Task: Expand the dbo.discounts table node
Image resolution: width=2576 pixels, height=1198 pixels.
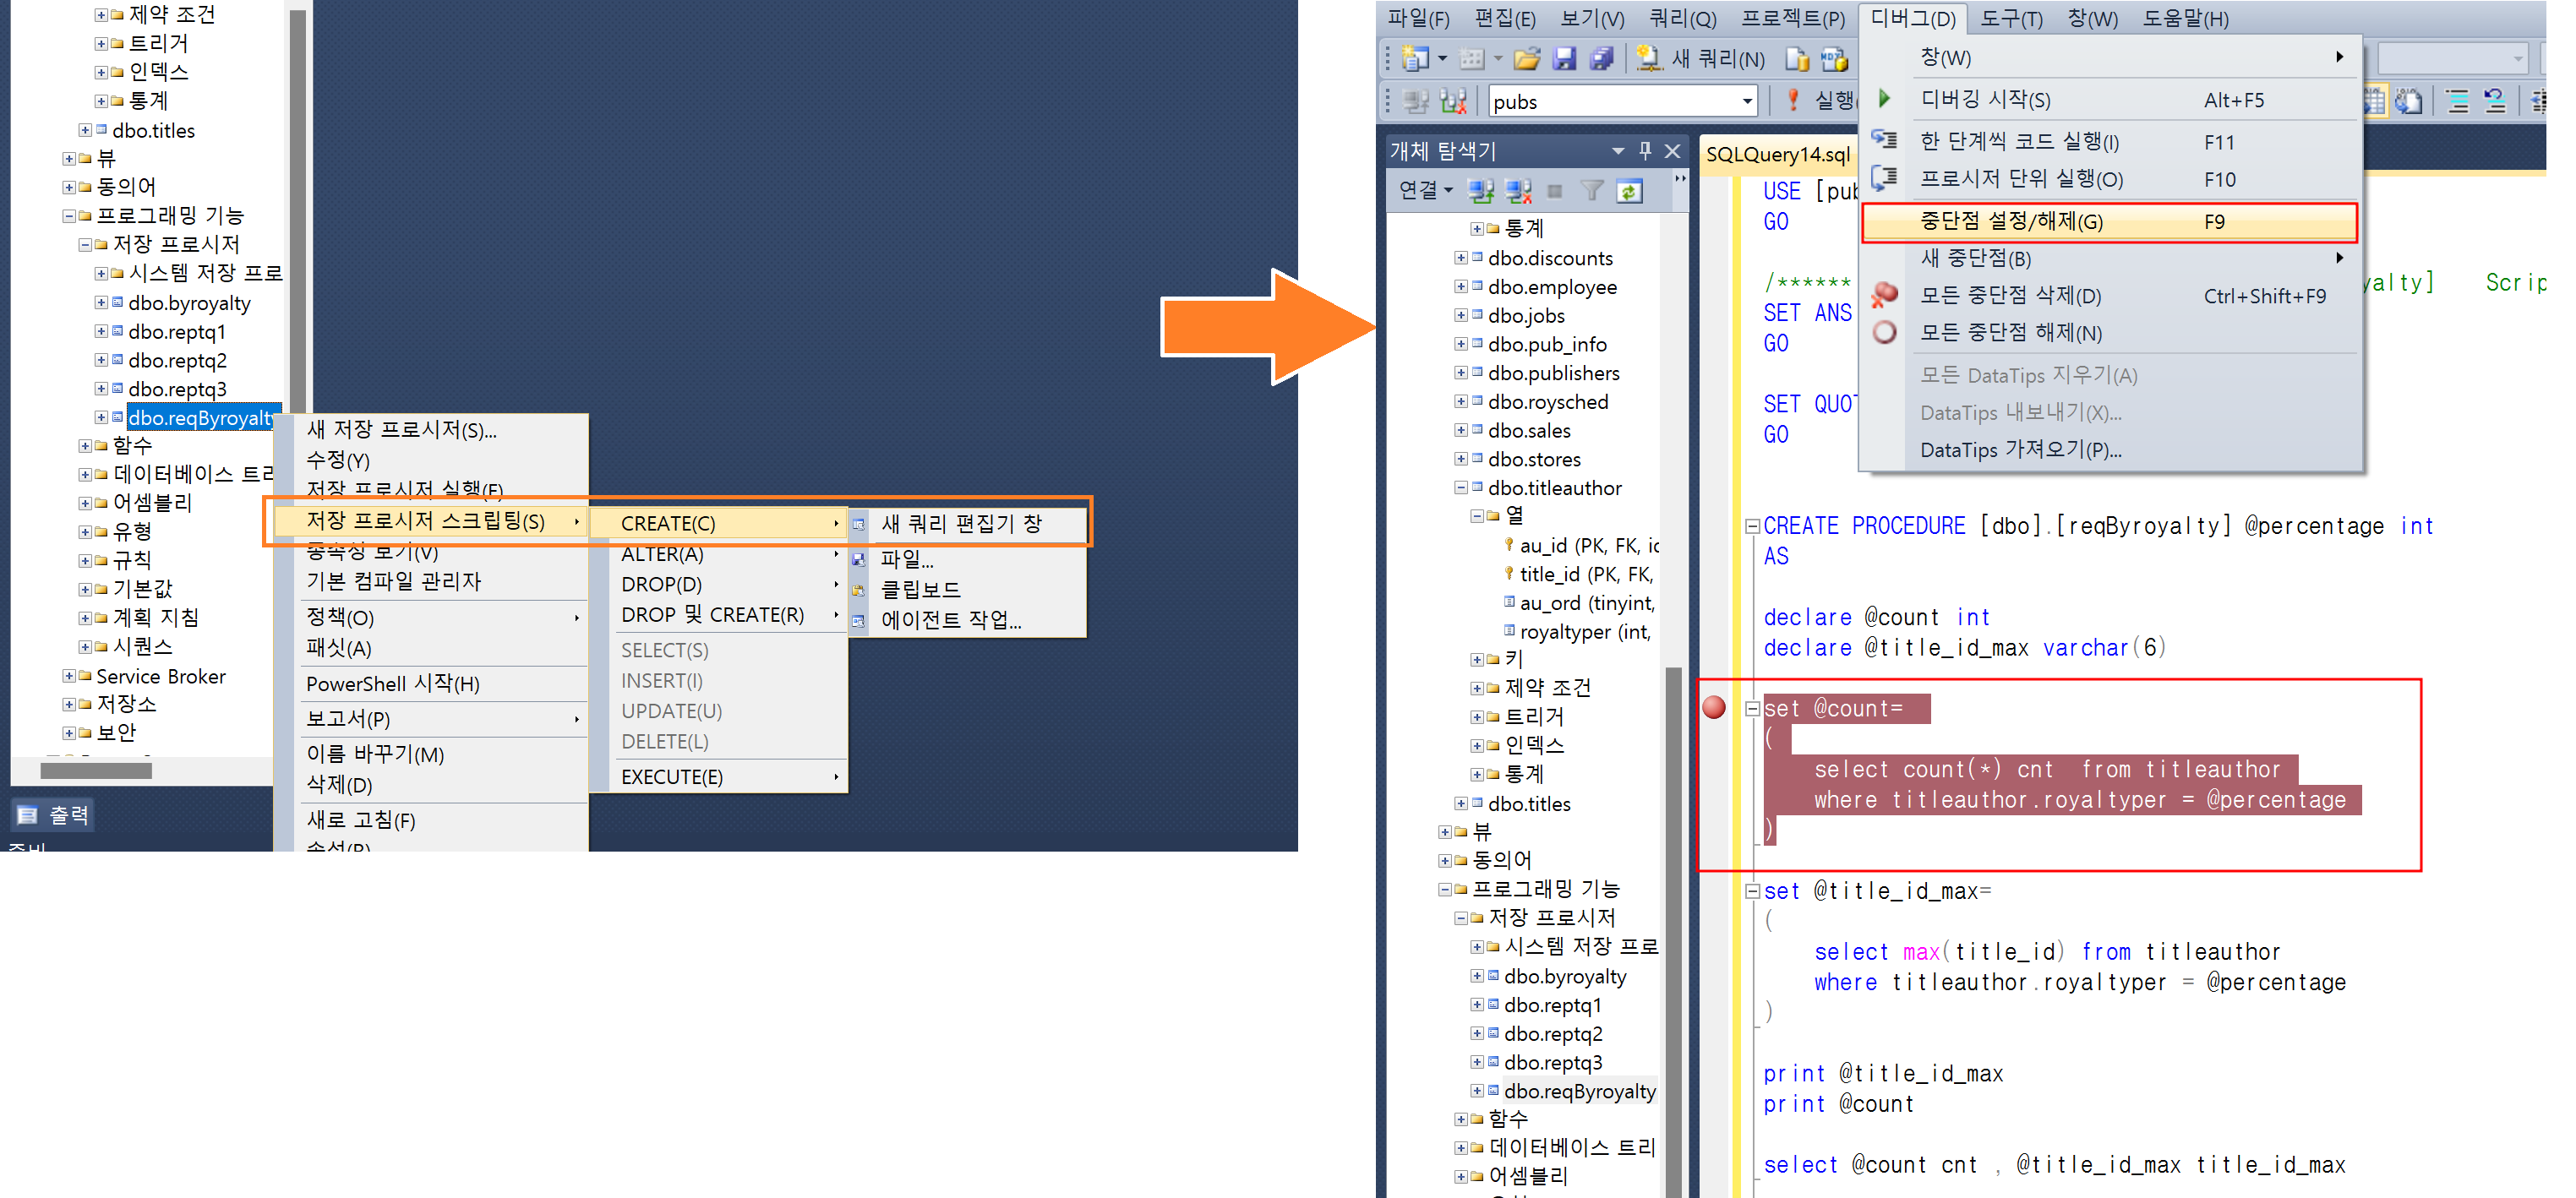Action: [1461, 258]
